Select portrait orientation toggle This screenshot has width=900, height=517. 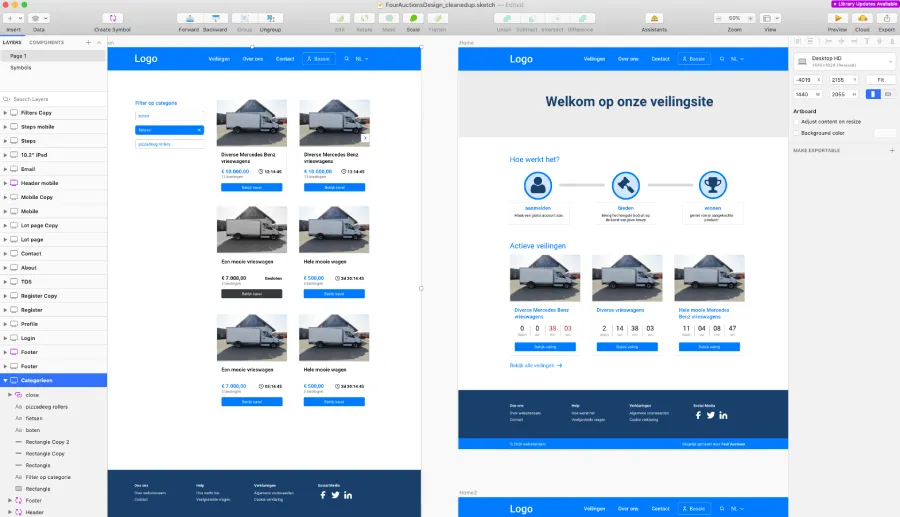873,94
